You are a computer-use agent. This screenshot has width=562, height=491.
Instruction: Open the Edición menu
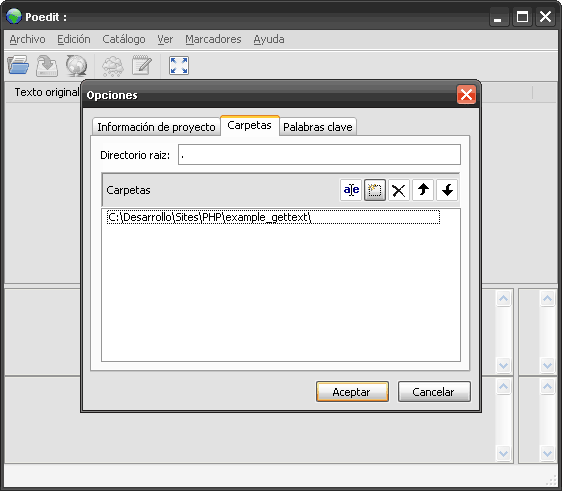[x=74, y=39]
